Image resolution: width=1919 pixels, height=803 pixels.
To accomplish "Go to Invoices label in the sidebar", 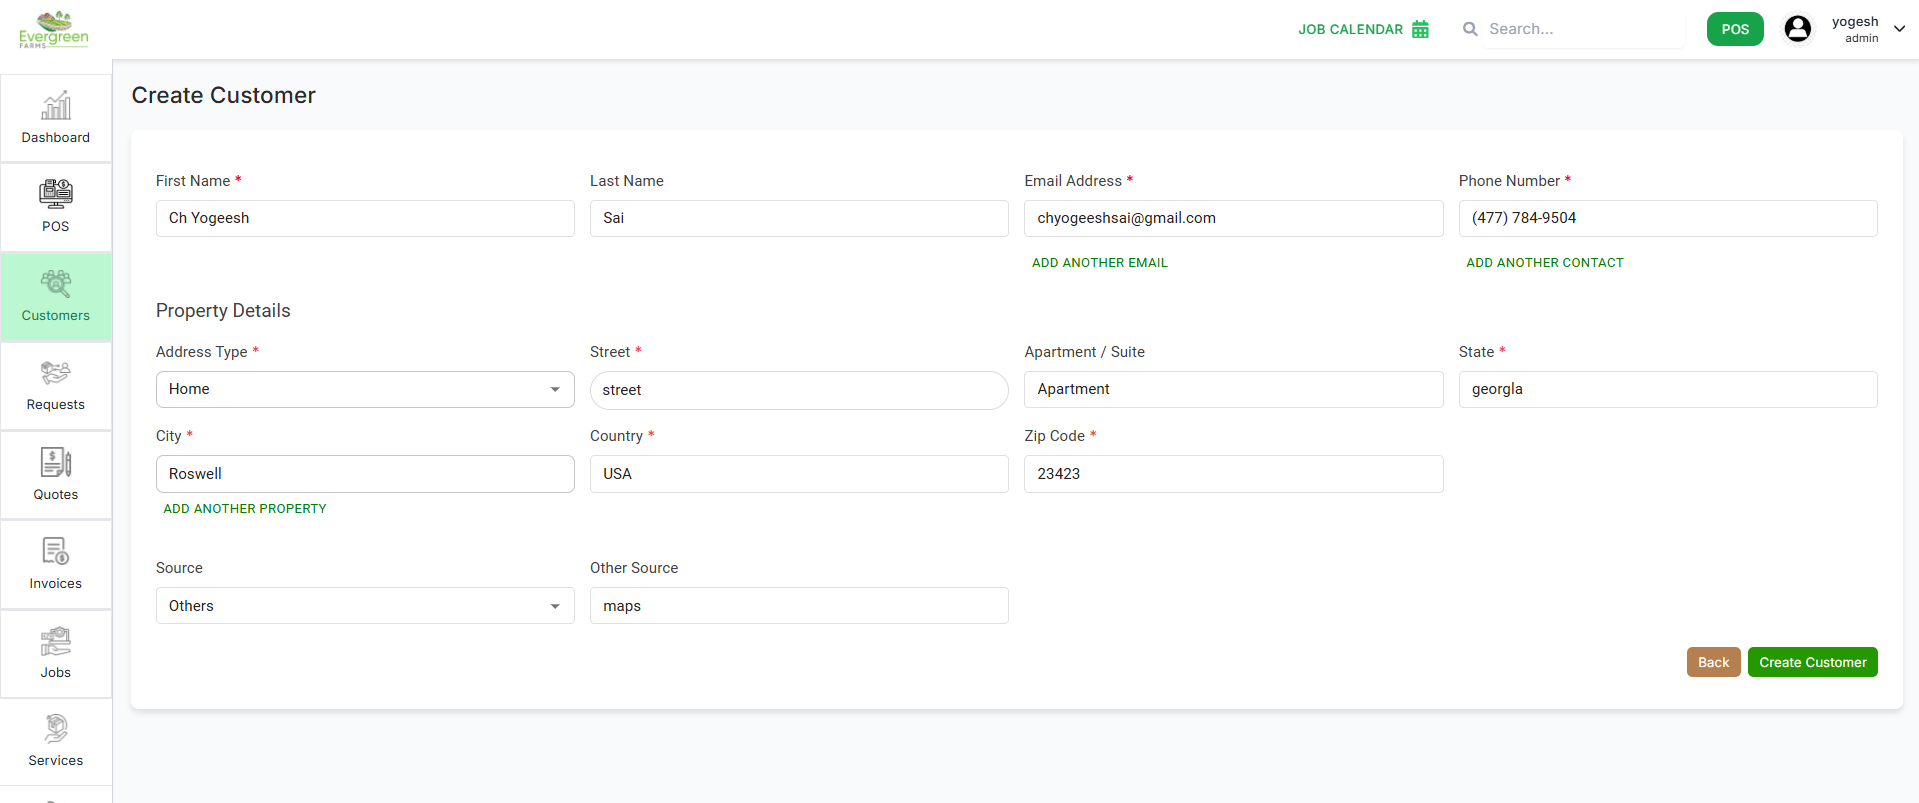I will [56, 584].
